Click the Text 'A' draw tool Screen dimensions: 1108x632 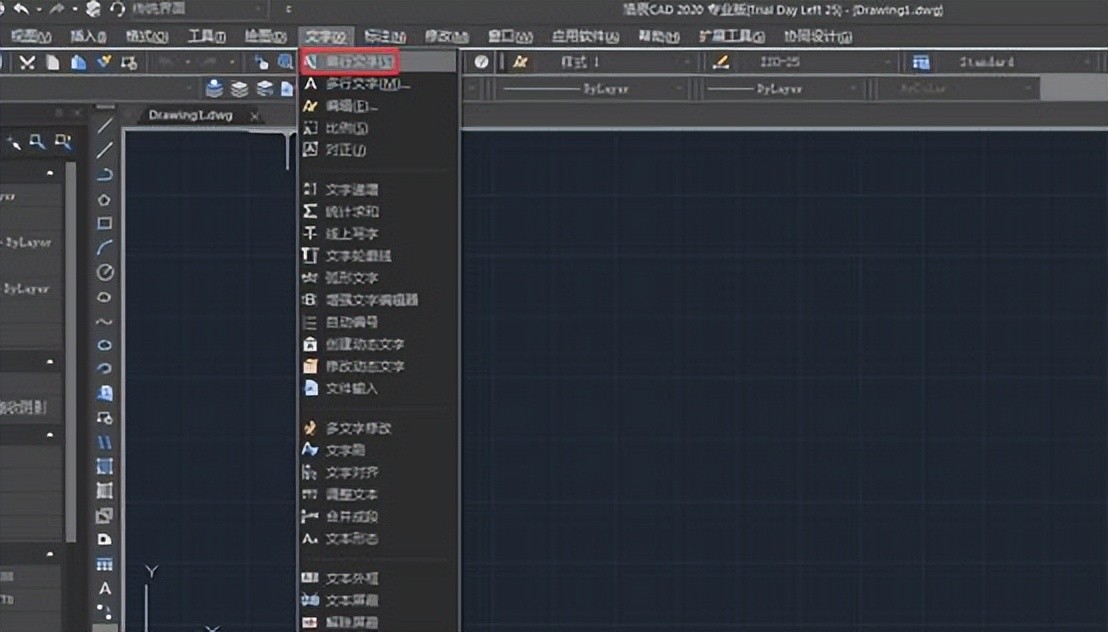pos(104,588)
